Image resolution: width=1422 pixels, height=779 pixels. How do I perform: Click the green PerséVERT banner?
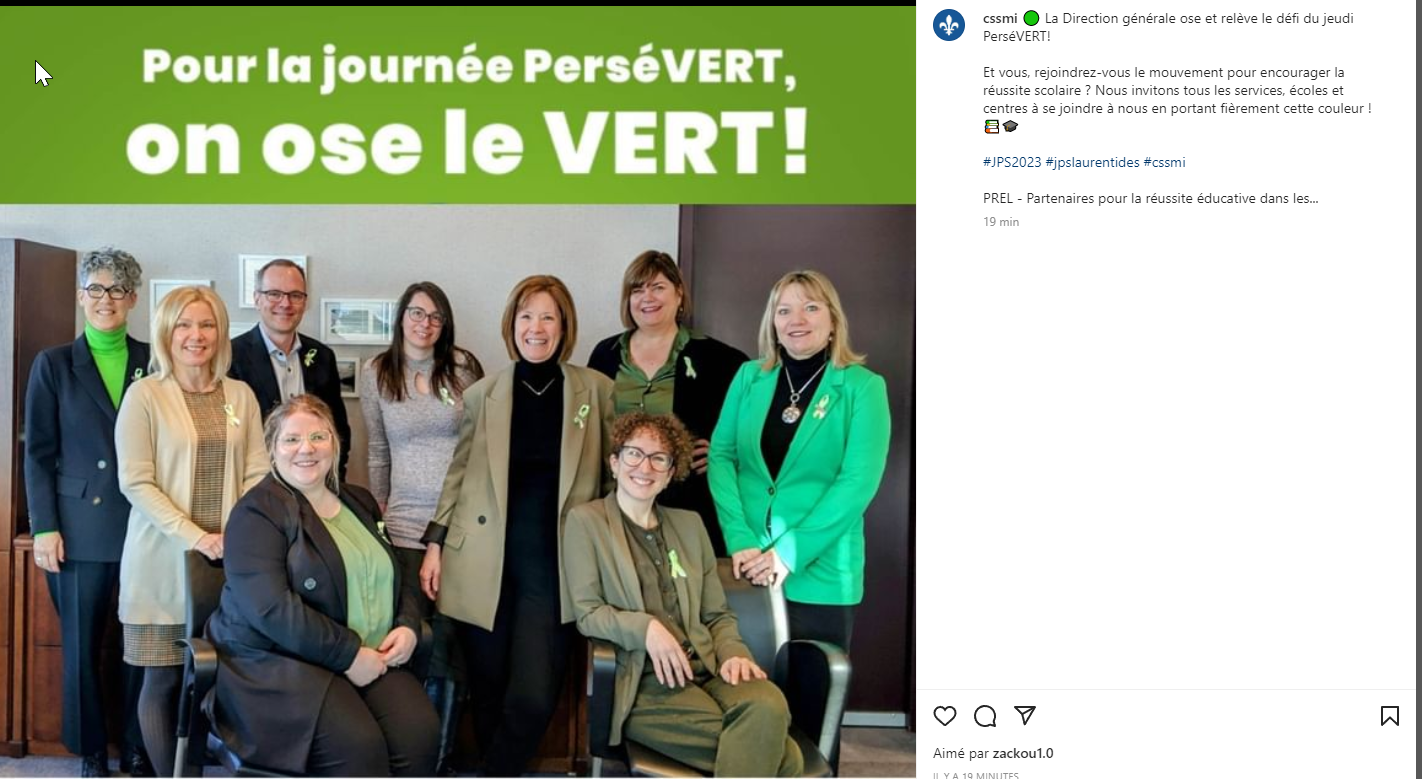tap(458, 105)
